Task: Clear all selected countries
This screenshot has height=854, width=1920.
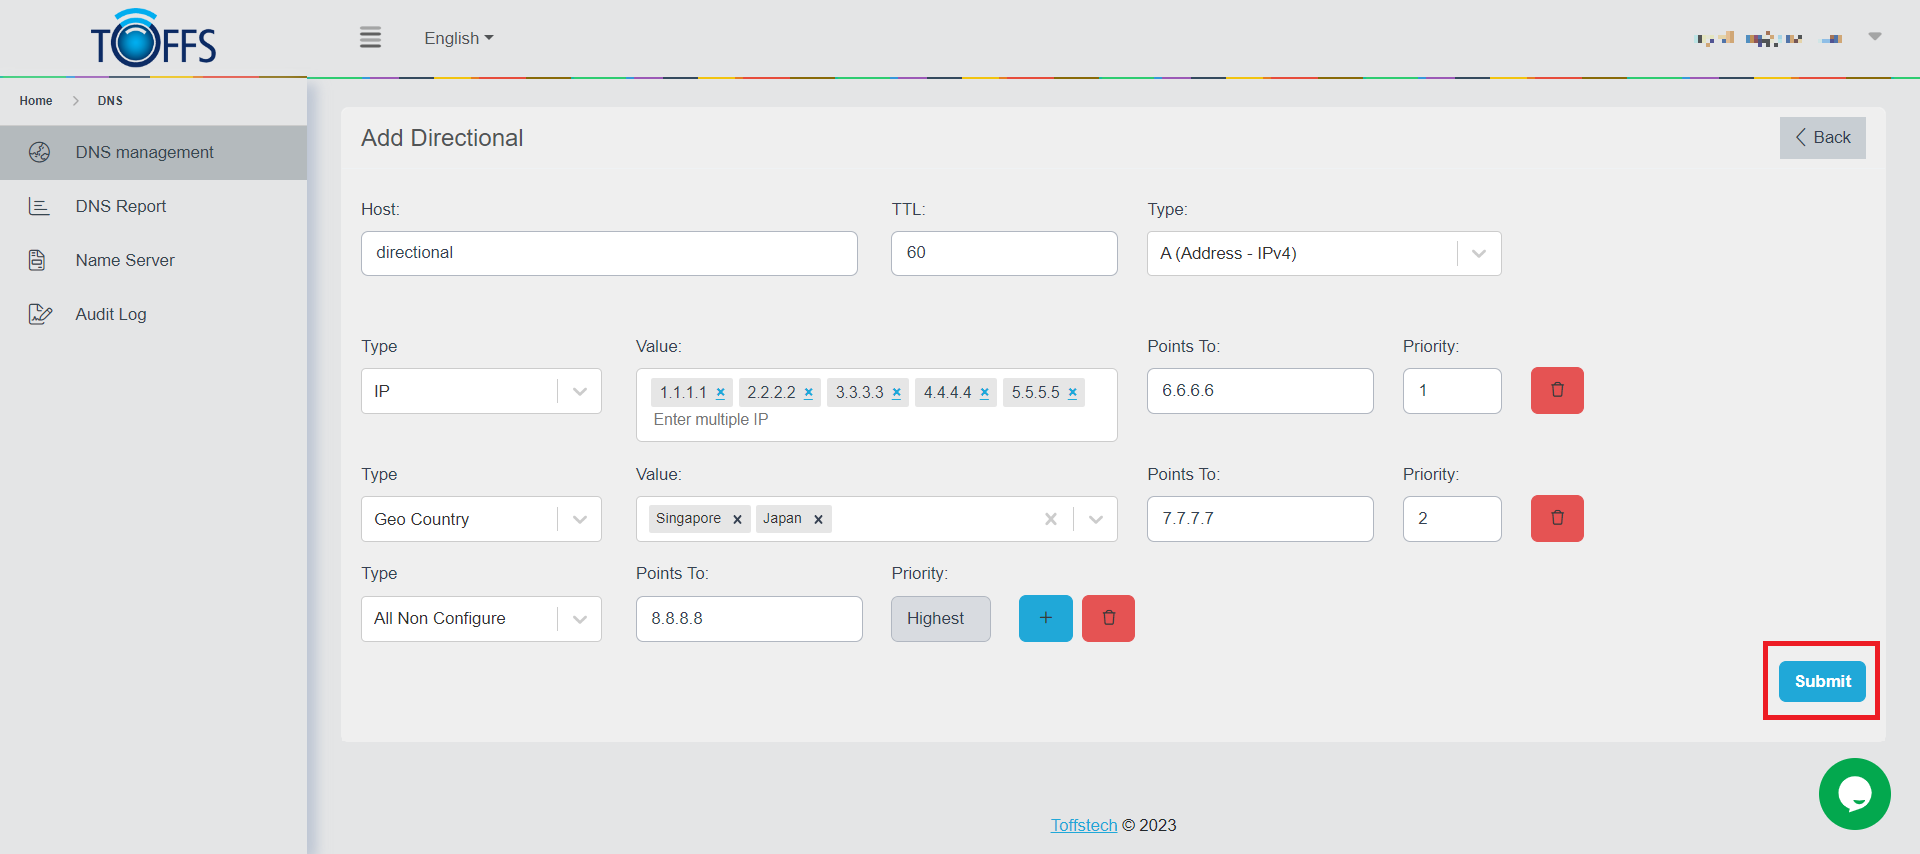Action: pos(1050,519)
